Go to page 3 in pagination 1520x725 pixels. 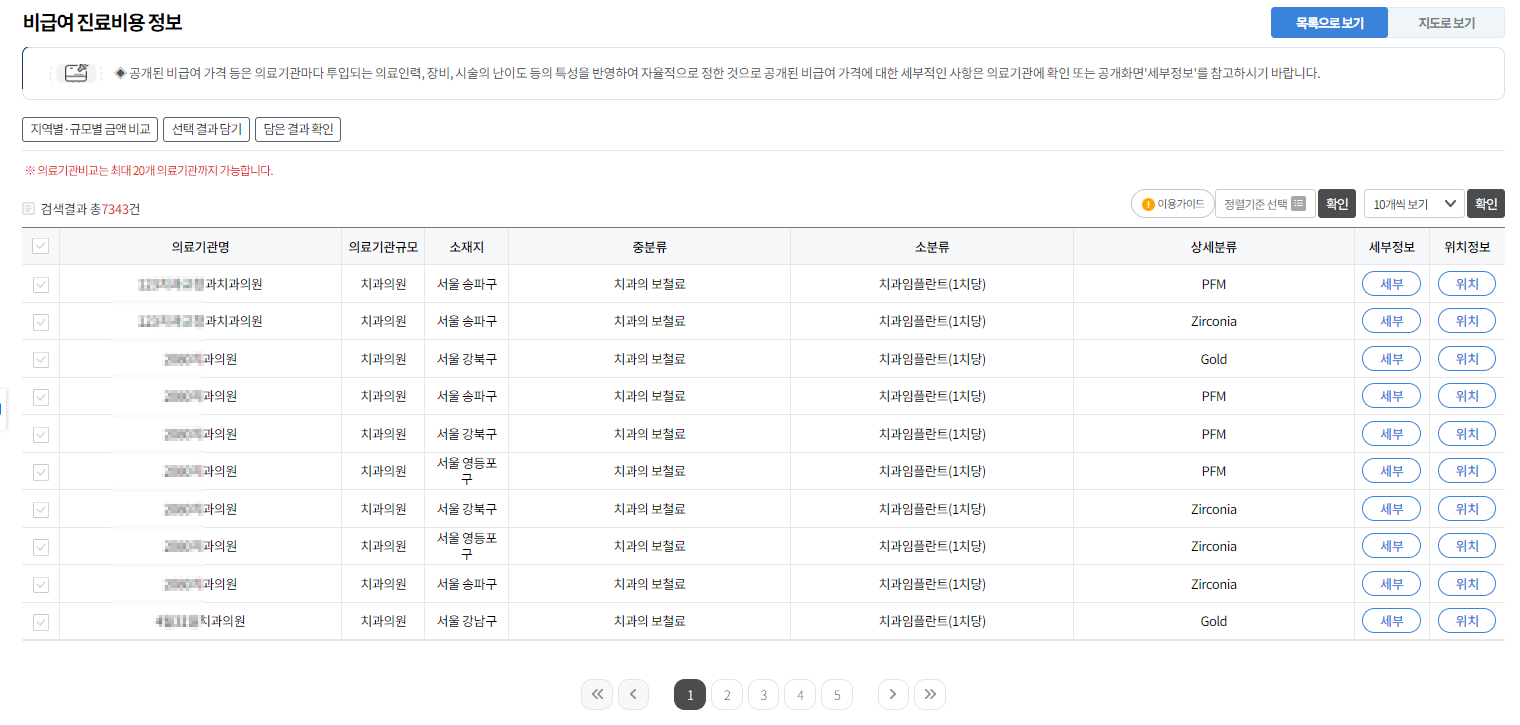coord(763,694)
